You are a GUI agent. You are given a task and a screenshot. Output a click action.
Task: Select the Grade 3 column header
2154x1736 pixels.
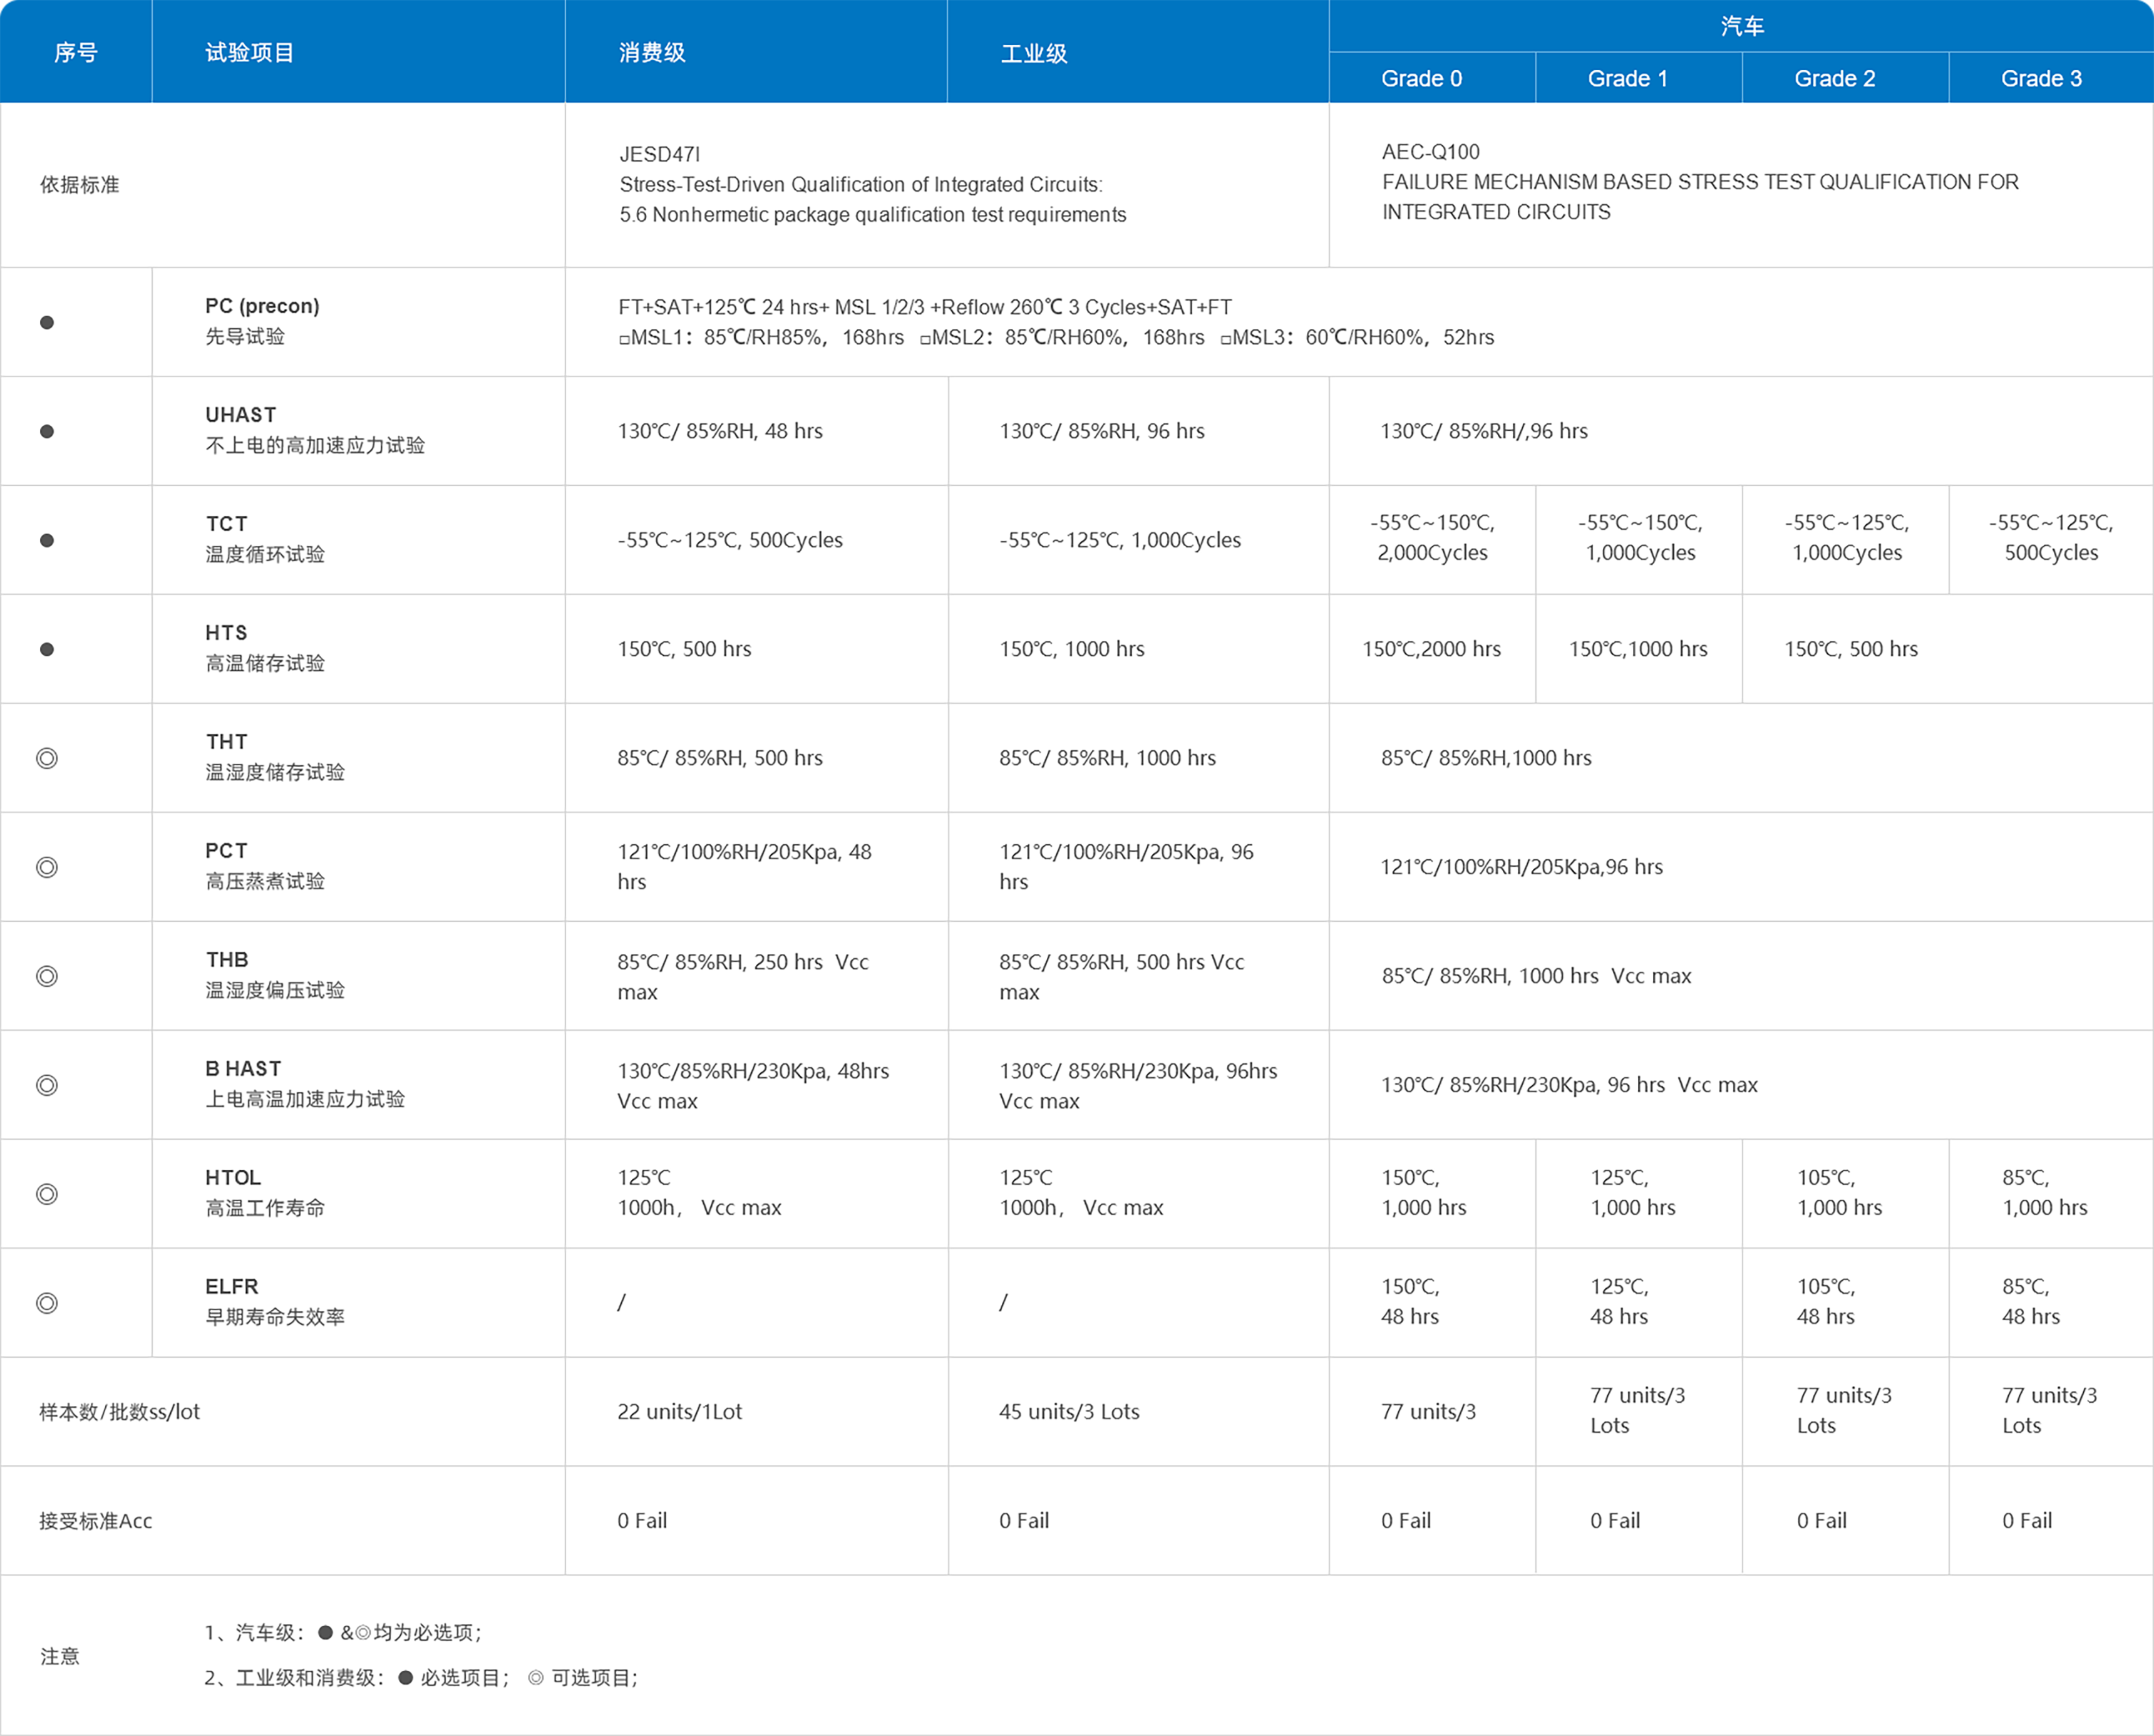click(2041, 78)
